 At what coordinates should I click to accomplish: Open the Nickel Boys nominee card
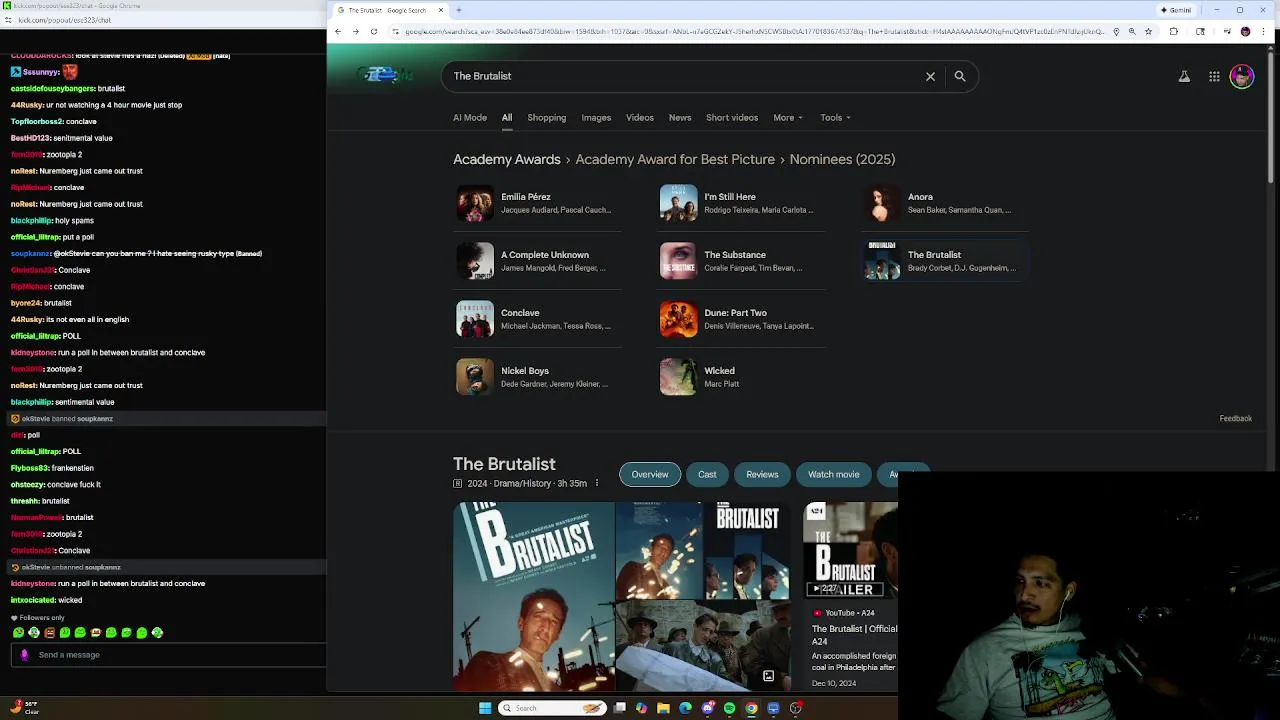(538, 377)
